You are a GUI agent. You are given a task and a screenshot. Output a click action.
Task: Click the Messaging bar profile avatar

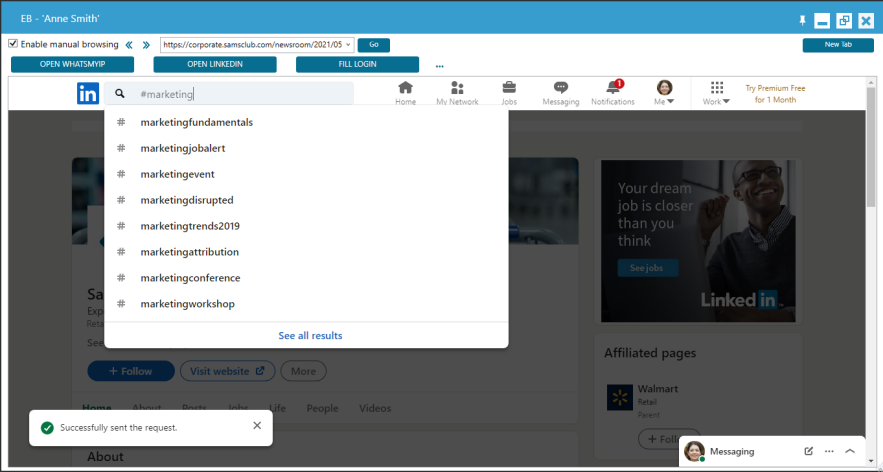pyautogui.click(x=694, y=451)
